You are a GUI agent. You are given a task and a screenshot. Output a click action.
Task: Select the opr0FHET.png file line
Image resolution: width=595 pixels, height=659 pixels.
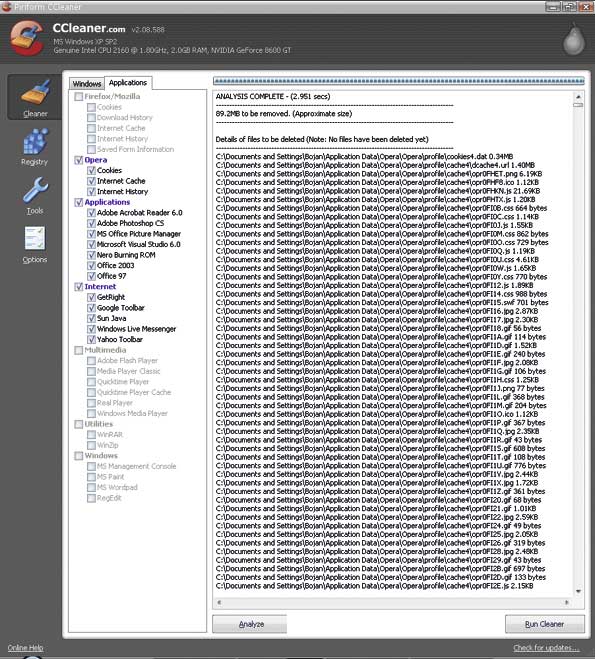tap(379, 174)
